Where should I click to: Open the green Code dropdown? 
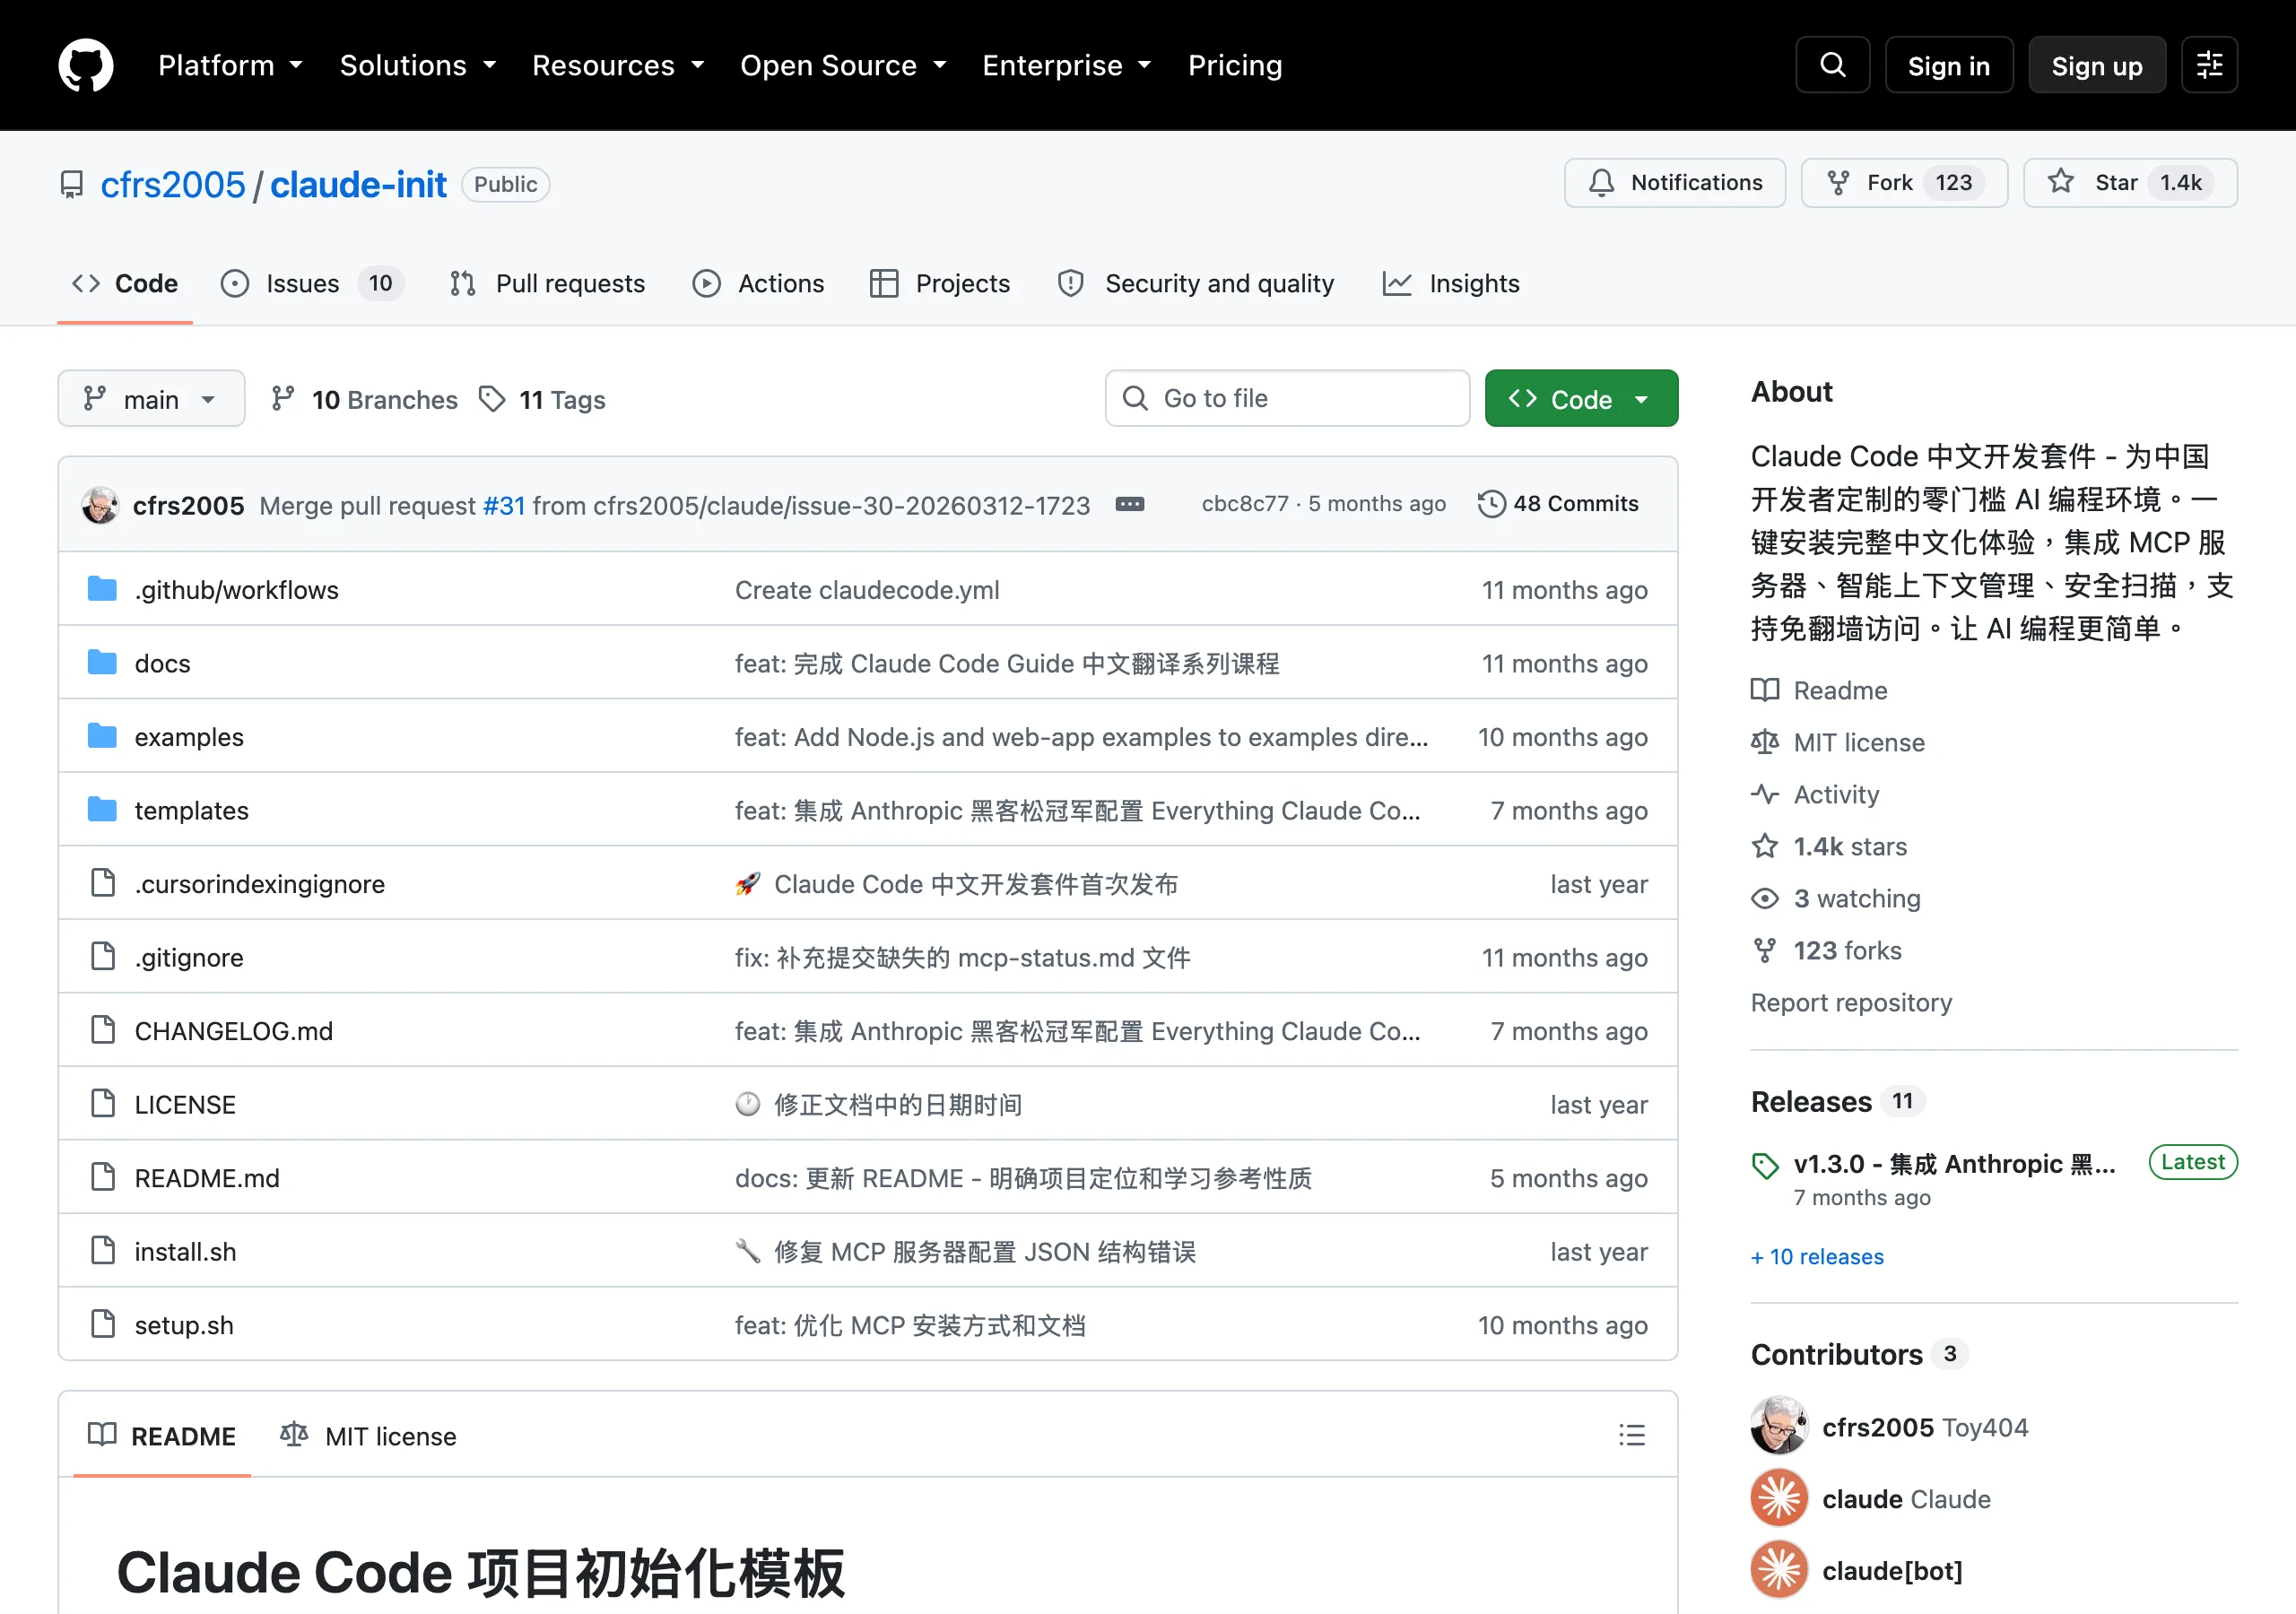[1580, 399]
